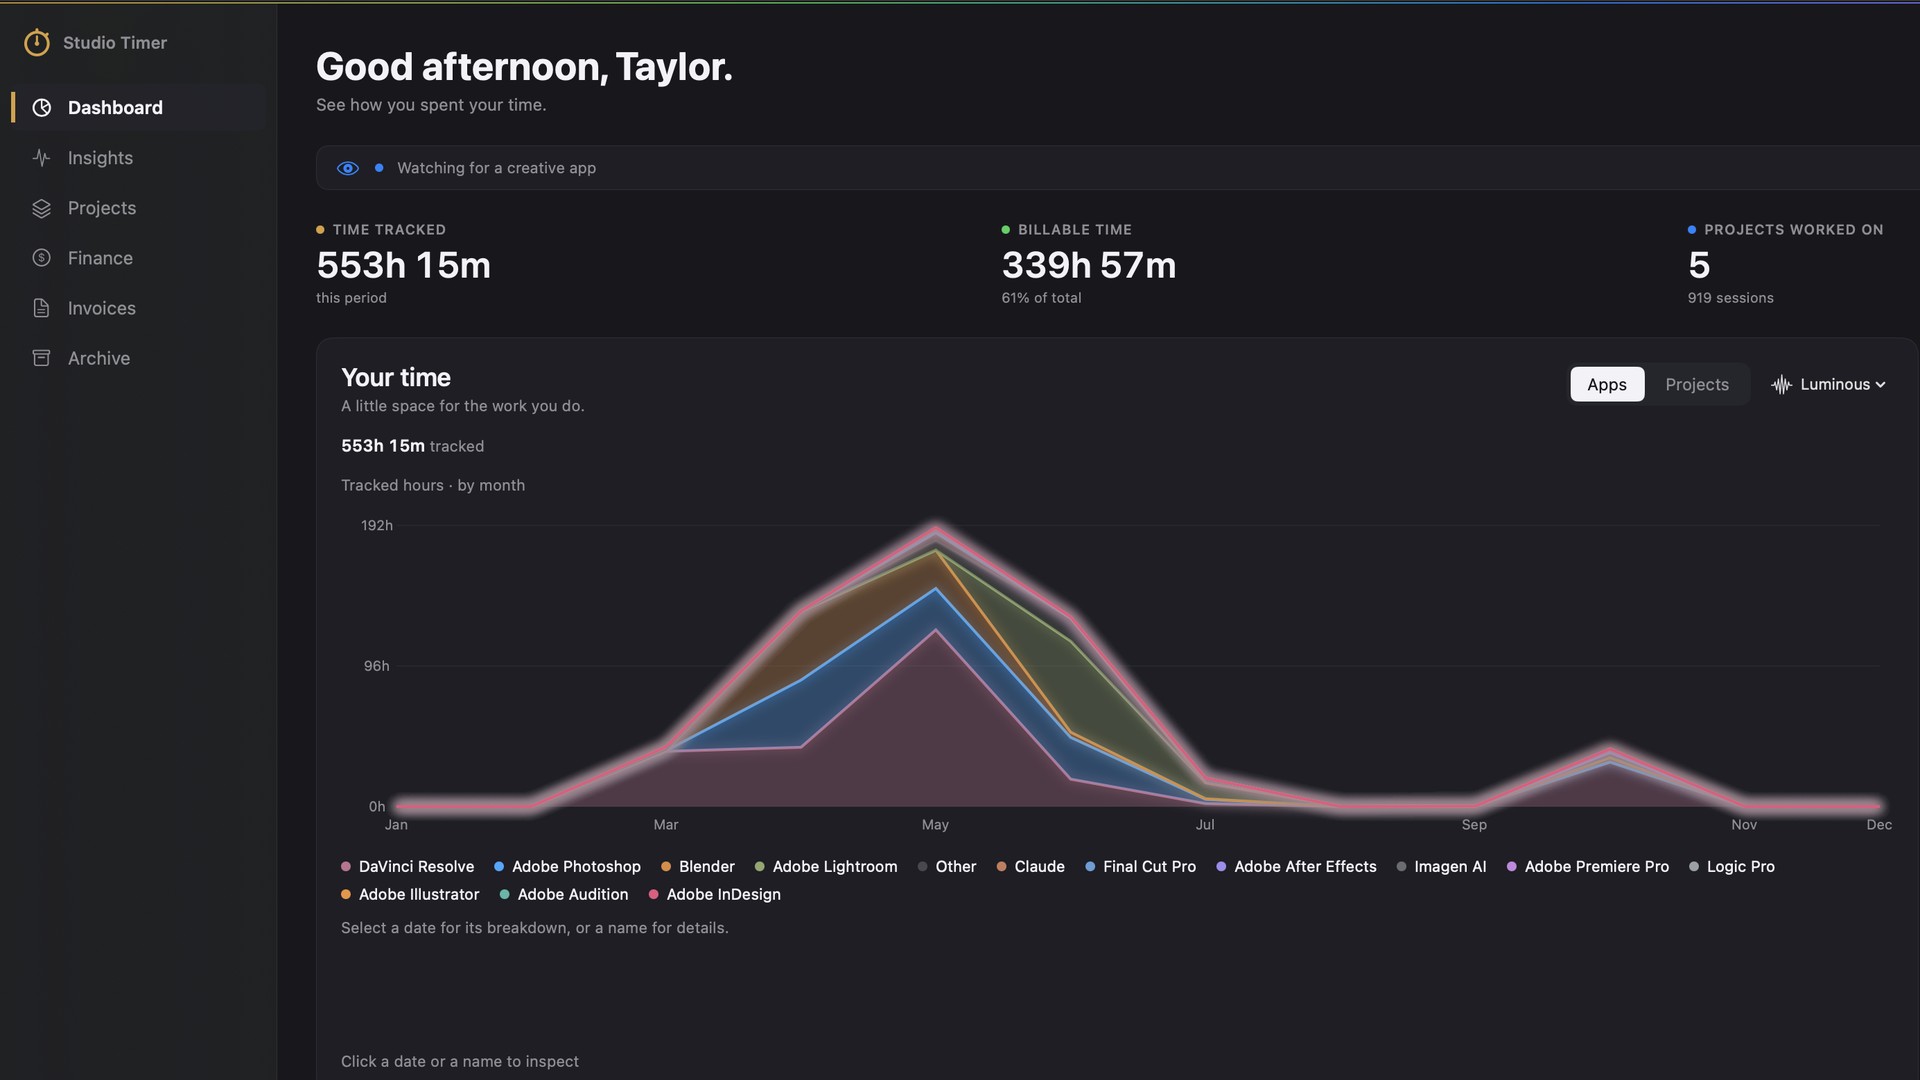Image resolution: width=1920 pixels, height=1080 pixels.
Task: Click the Mar label on chart axis
Action: [x=666, y=825]
